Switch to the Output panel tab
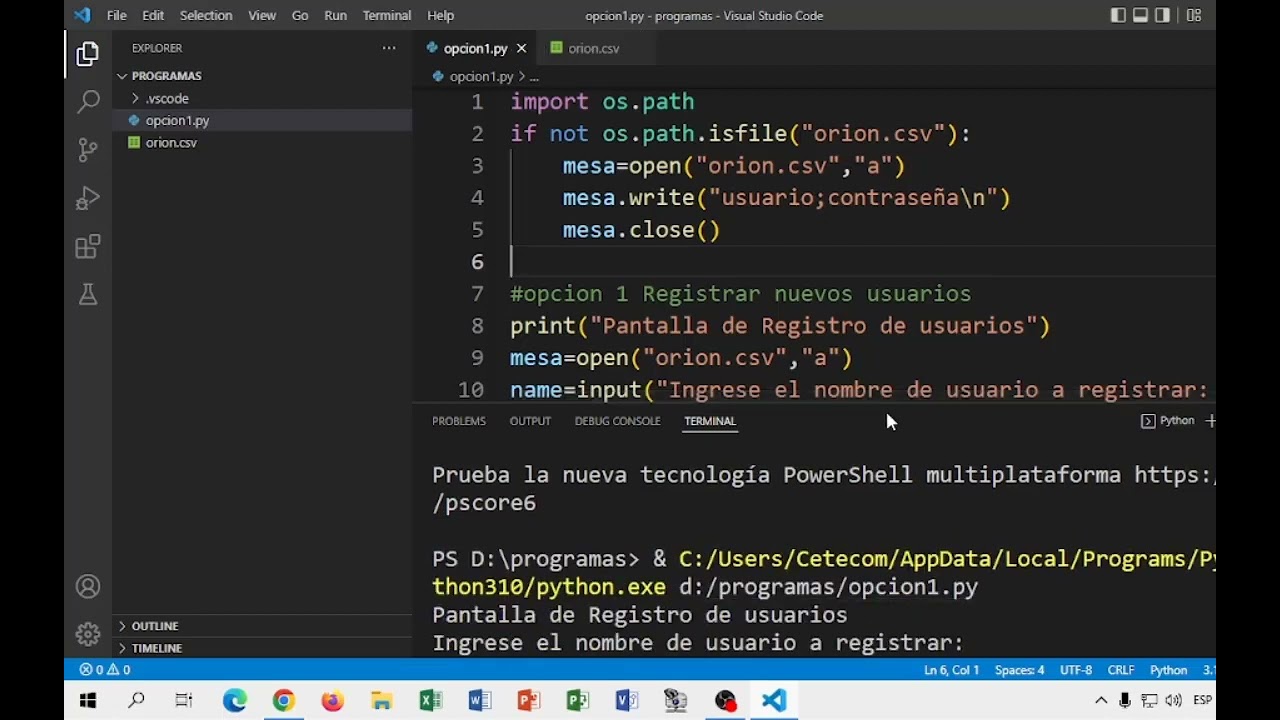 click(x=530, y=421)
